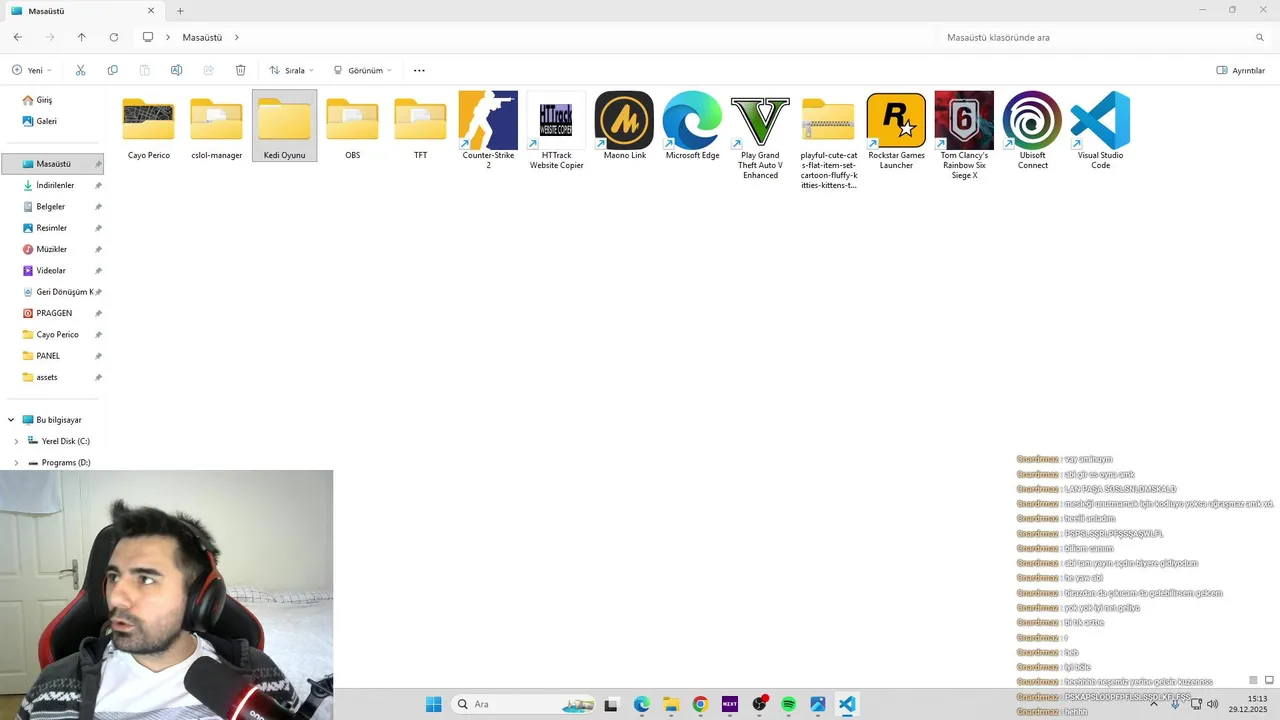Open Galeri in the navigation pane
This screenshot has width=1280, height=720.
[x=46, y=121]
